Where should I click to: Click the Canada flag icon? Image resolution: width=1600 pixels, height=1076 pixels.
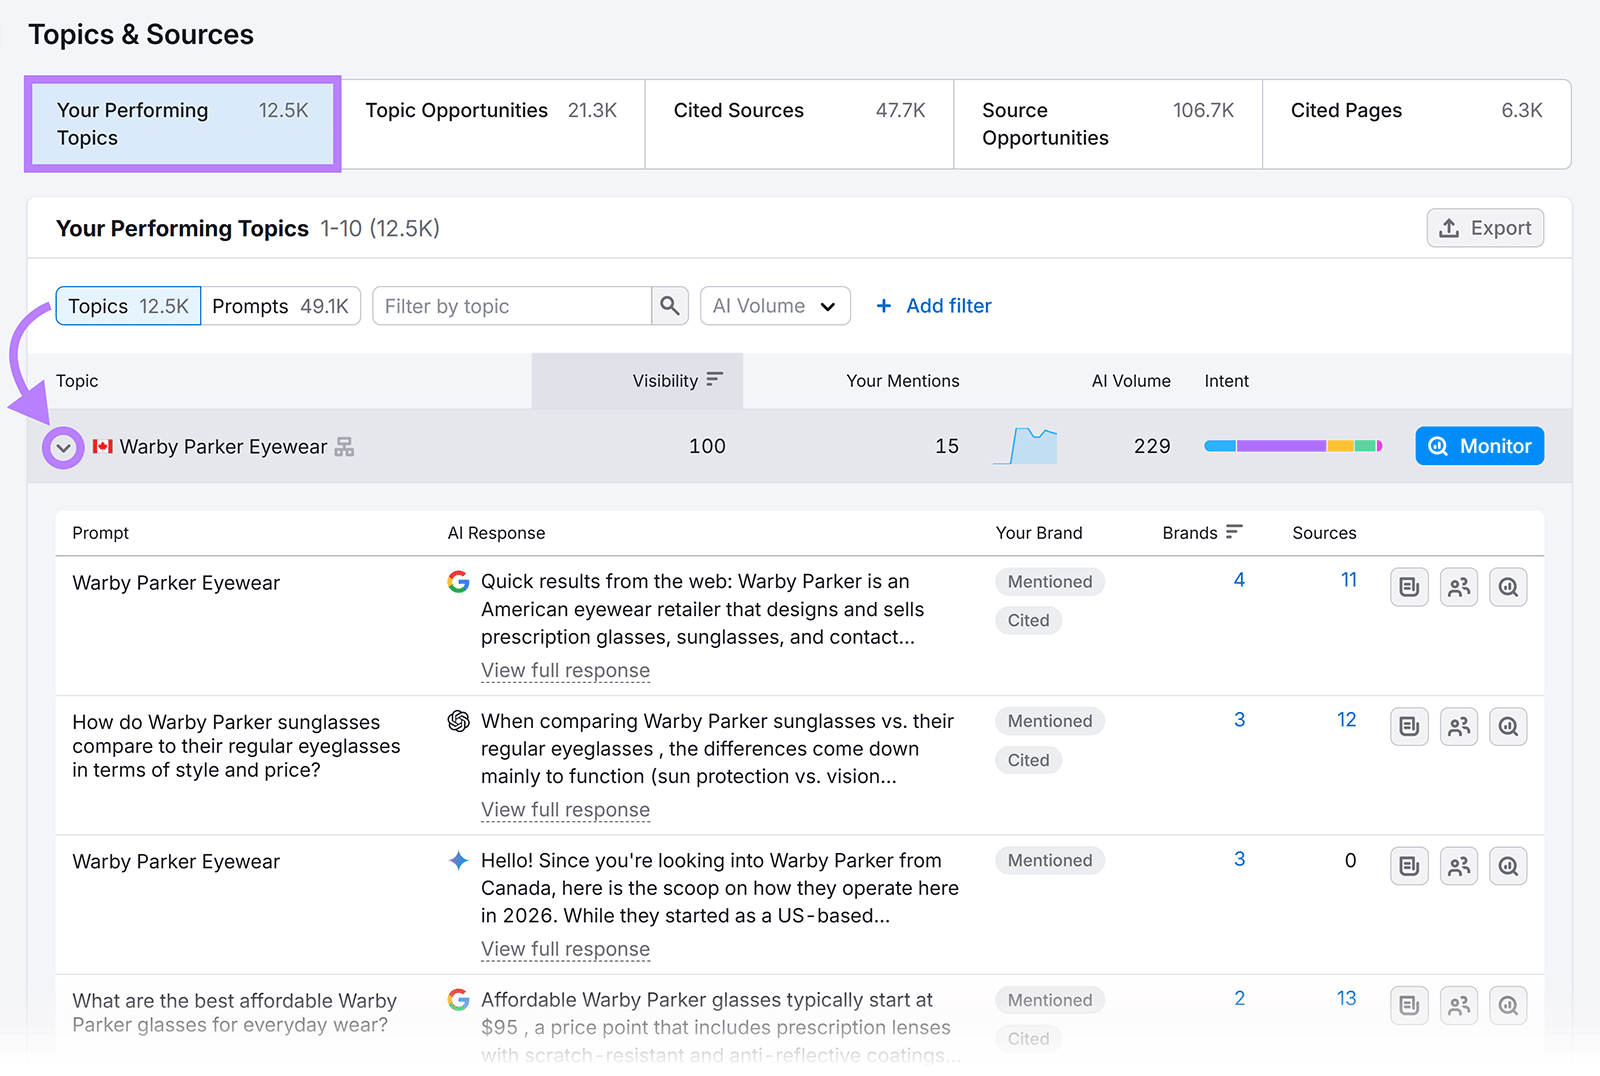[x=102, y=446]
